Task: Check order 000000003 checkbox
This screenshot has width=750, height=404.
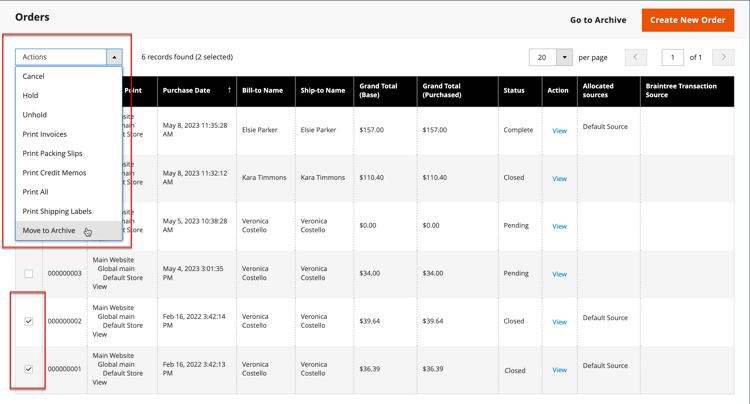Action: click(29, 273)
